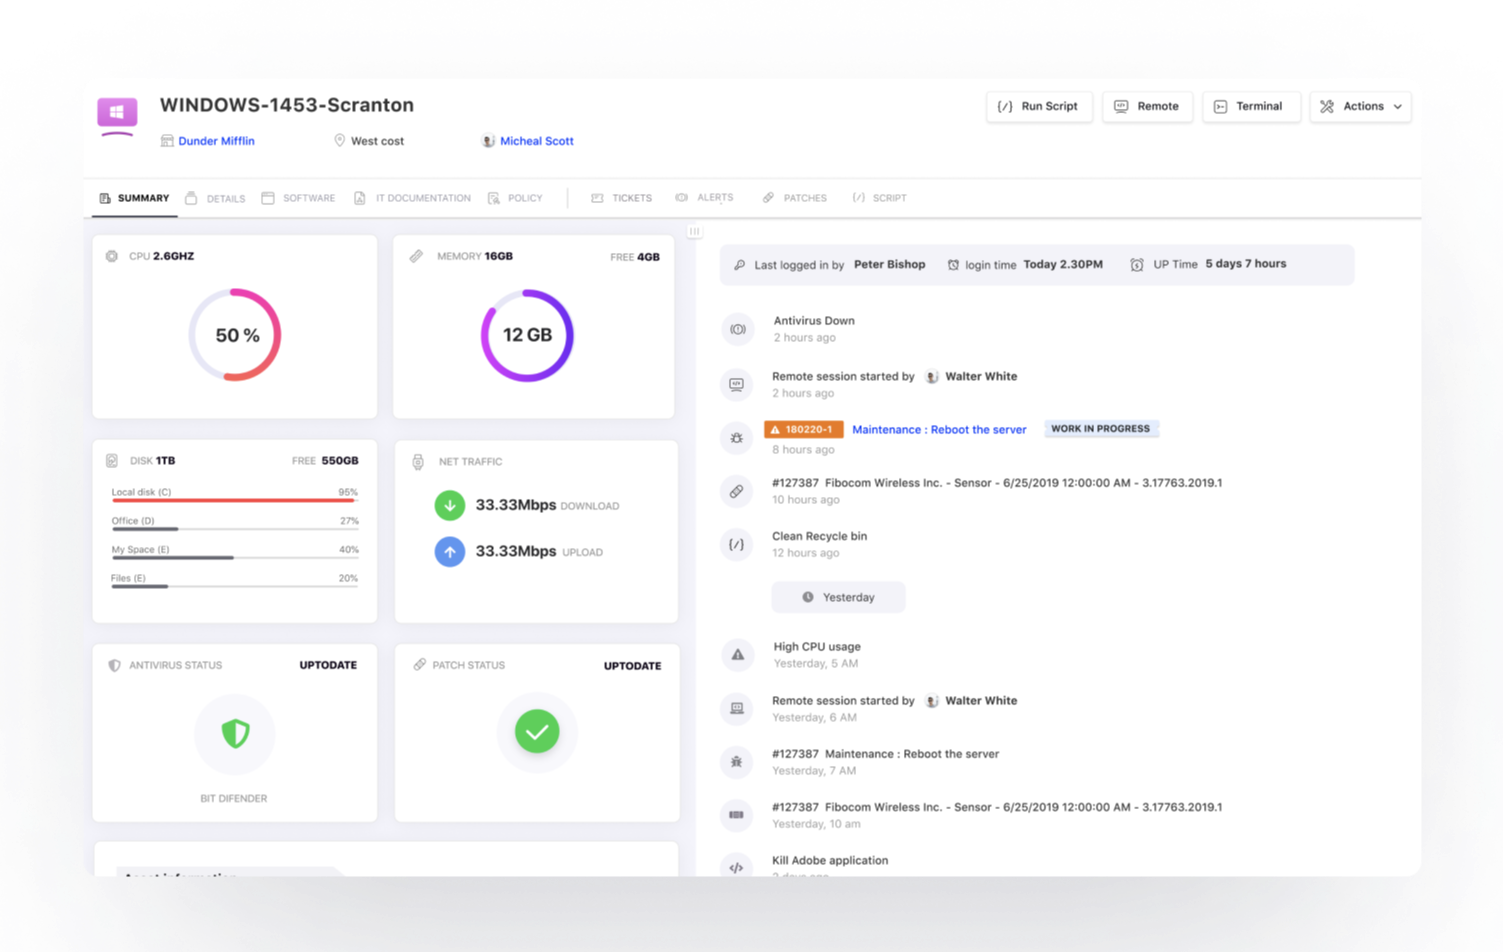
Task: Click the High CPU usage warning icon
Action: point(737,655)
